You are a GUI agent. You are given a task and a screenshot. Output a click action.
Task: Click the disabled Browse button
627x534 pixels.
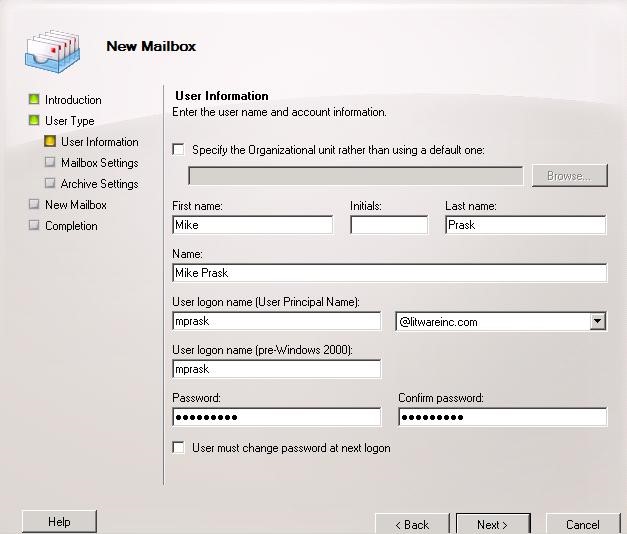click(569, 176)
